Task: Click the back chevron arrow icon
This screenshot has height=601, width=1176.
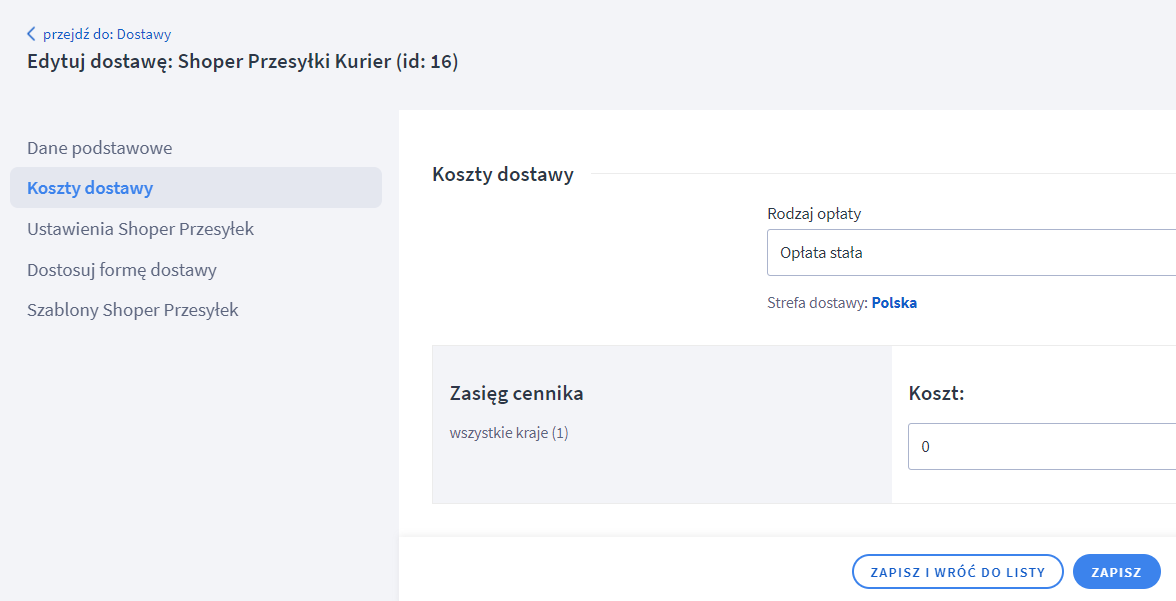Action: tap(31, 34)
